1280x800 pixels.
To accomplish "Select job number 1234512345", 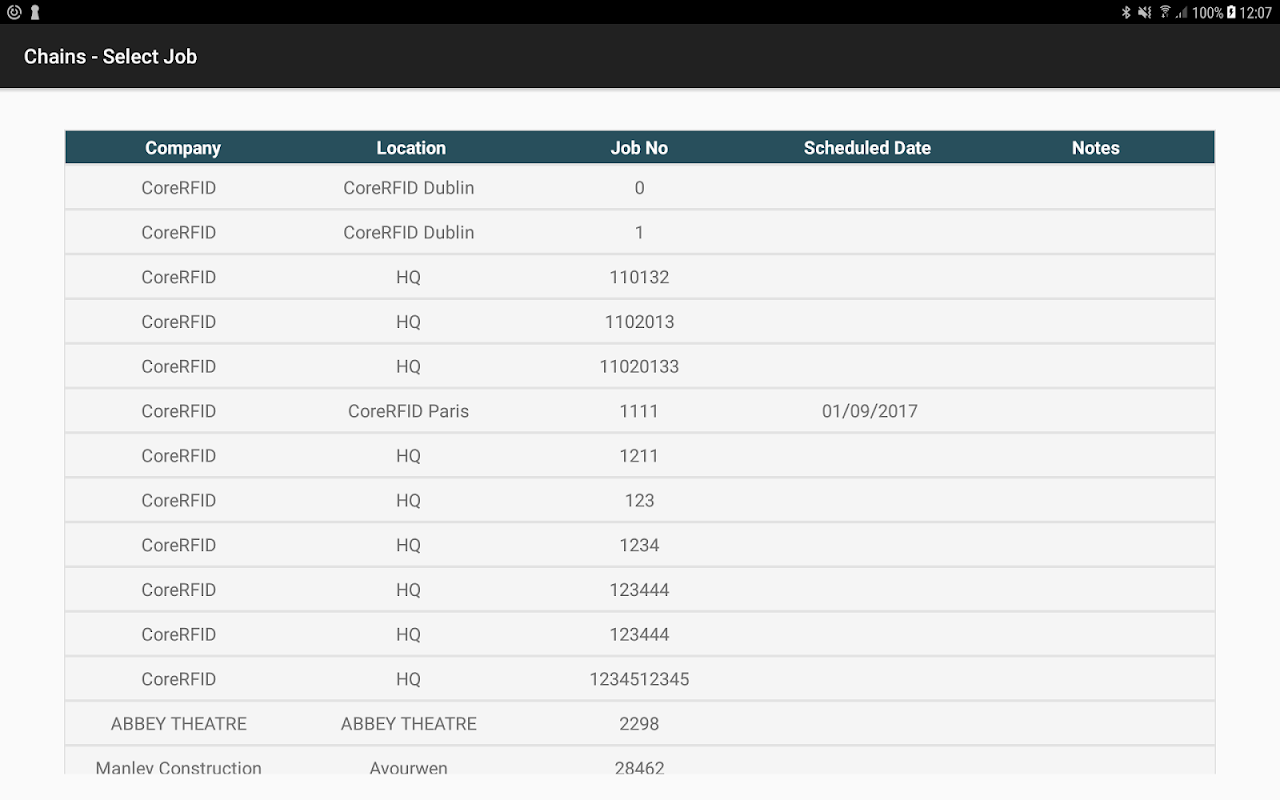I will [x=639, y=679].
